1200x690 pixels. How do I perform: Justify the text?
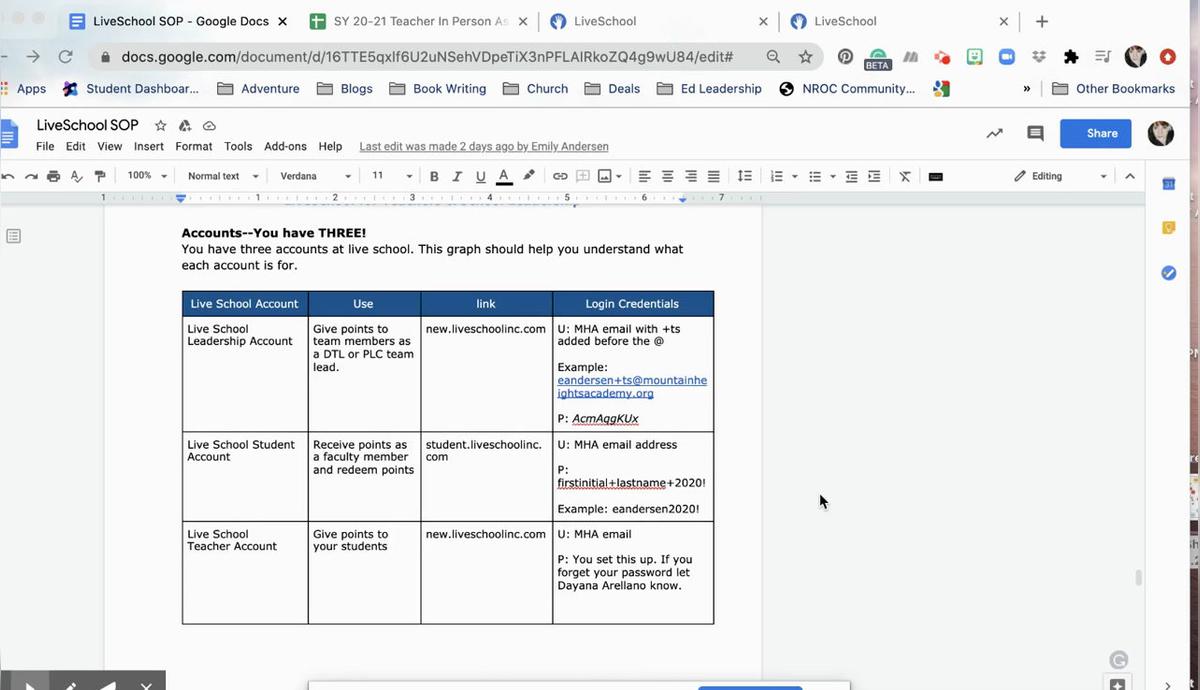[714, 176]
